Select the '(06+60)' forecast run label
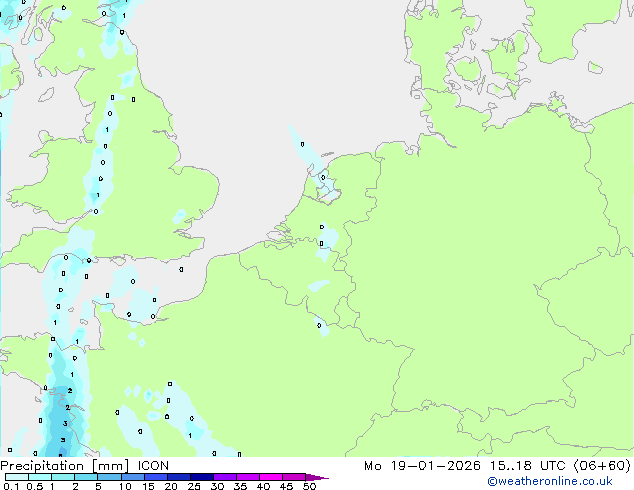 (602, 466)
